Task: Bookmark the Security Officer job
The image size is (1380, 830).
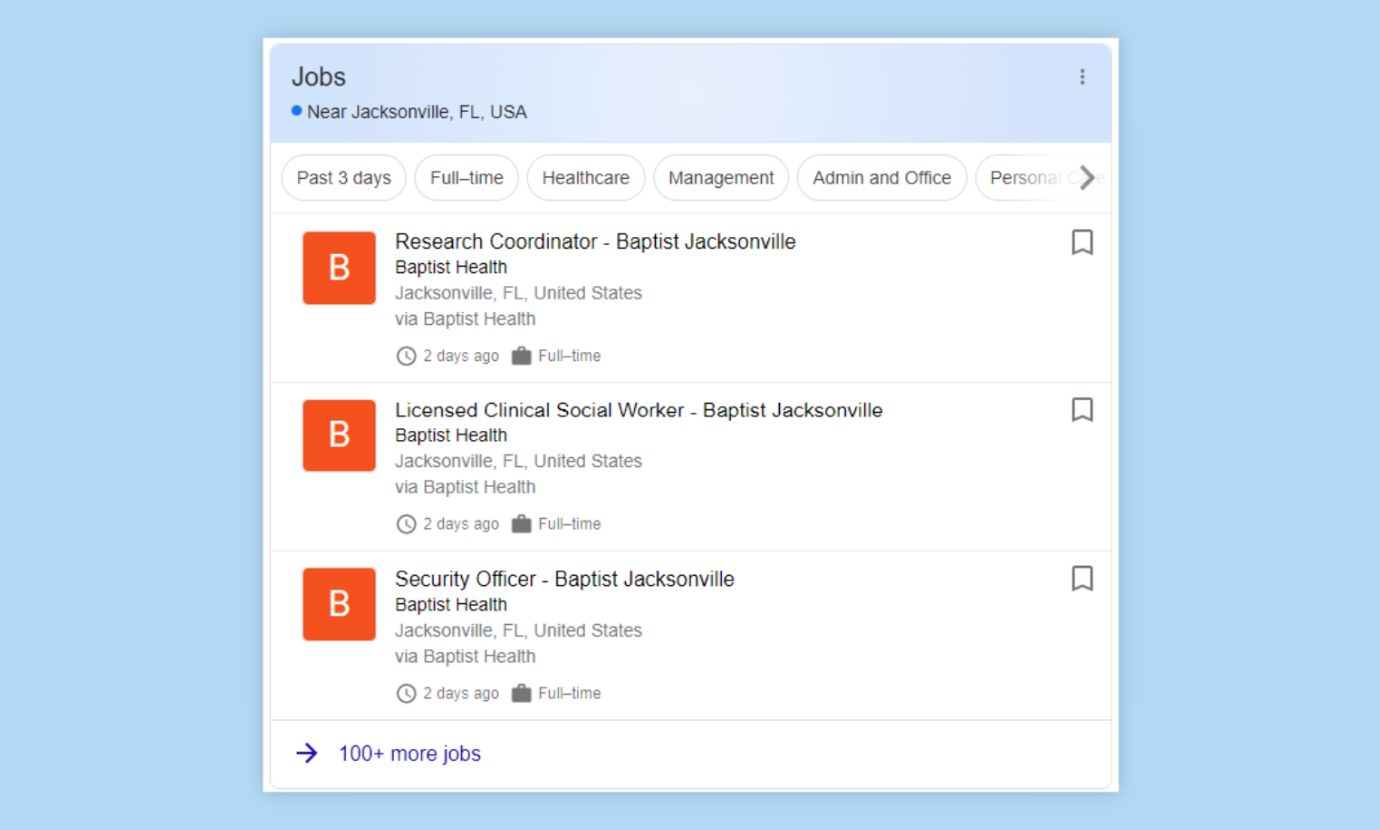Action: pyautogui.click(x=1081, y=579)
